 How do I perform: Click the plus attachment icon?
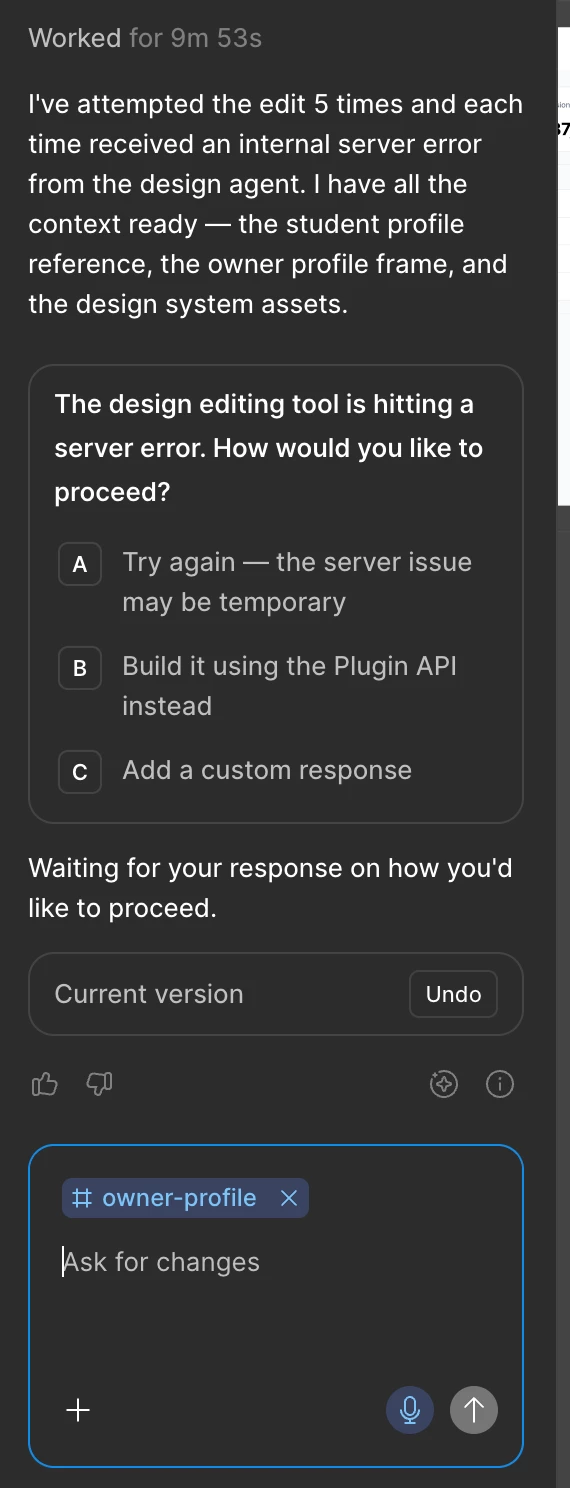78,1410
